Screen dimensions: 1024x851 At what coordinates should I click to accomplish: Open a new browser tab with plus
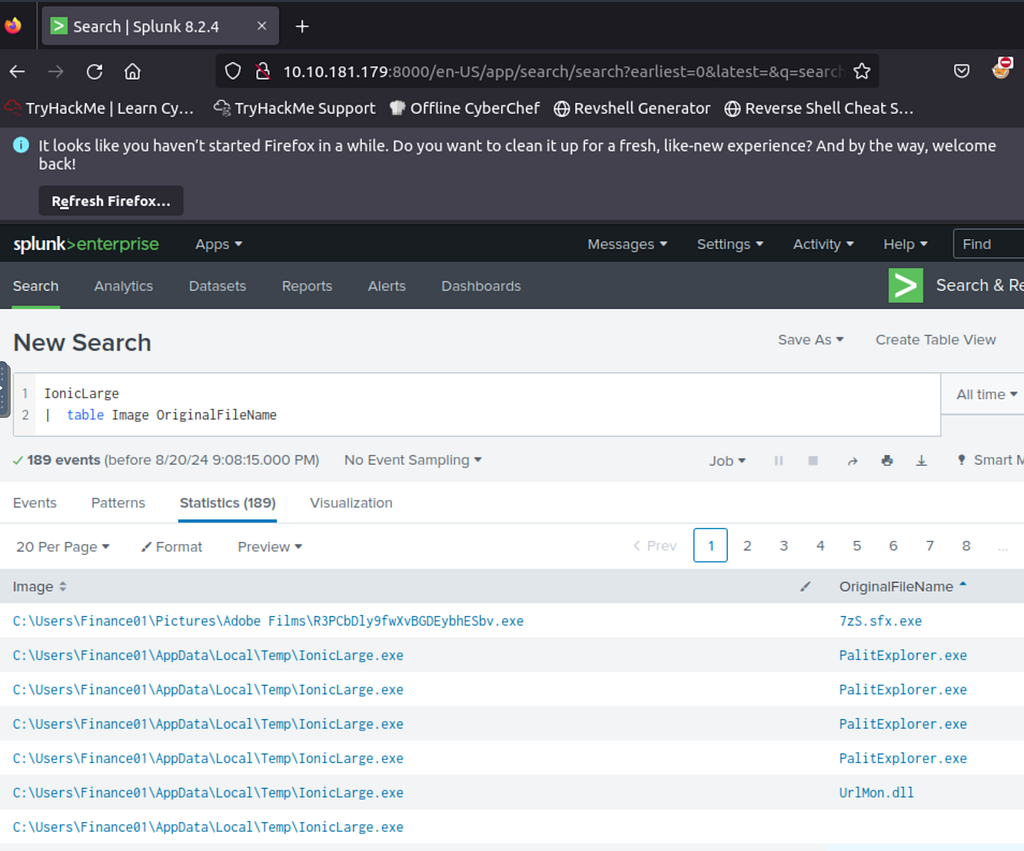tap(302, 26)
